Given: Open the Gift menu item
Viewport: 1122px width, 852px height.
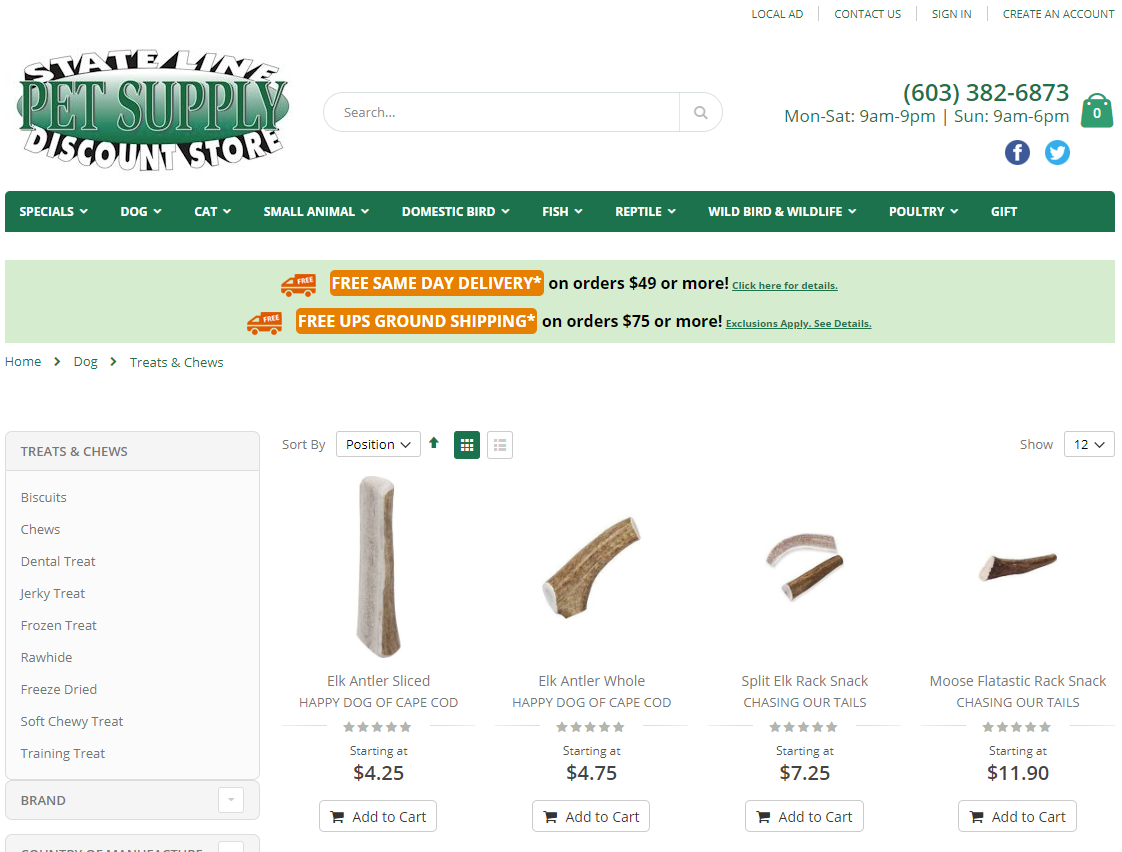Looking at the screenshot, I should tap(1004, 212).
